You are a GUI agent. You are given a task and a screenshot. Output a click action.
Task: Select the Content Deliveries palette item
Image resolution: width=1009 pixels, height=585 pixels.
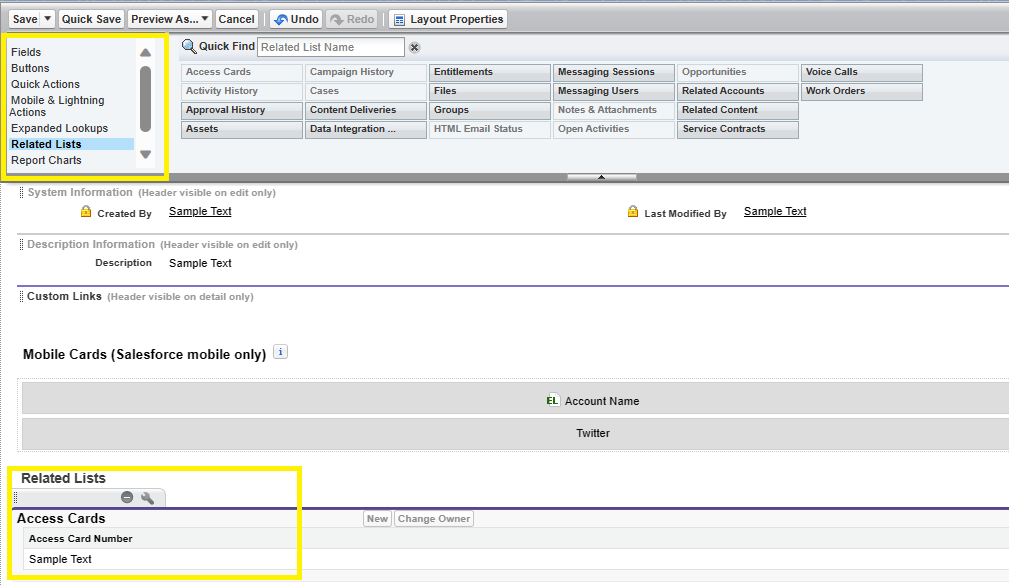click(x=366, y=110)
